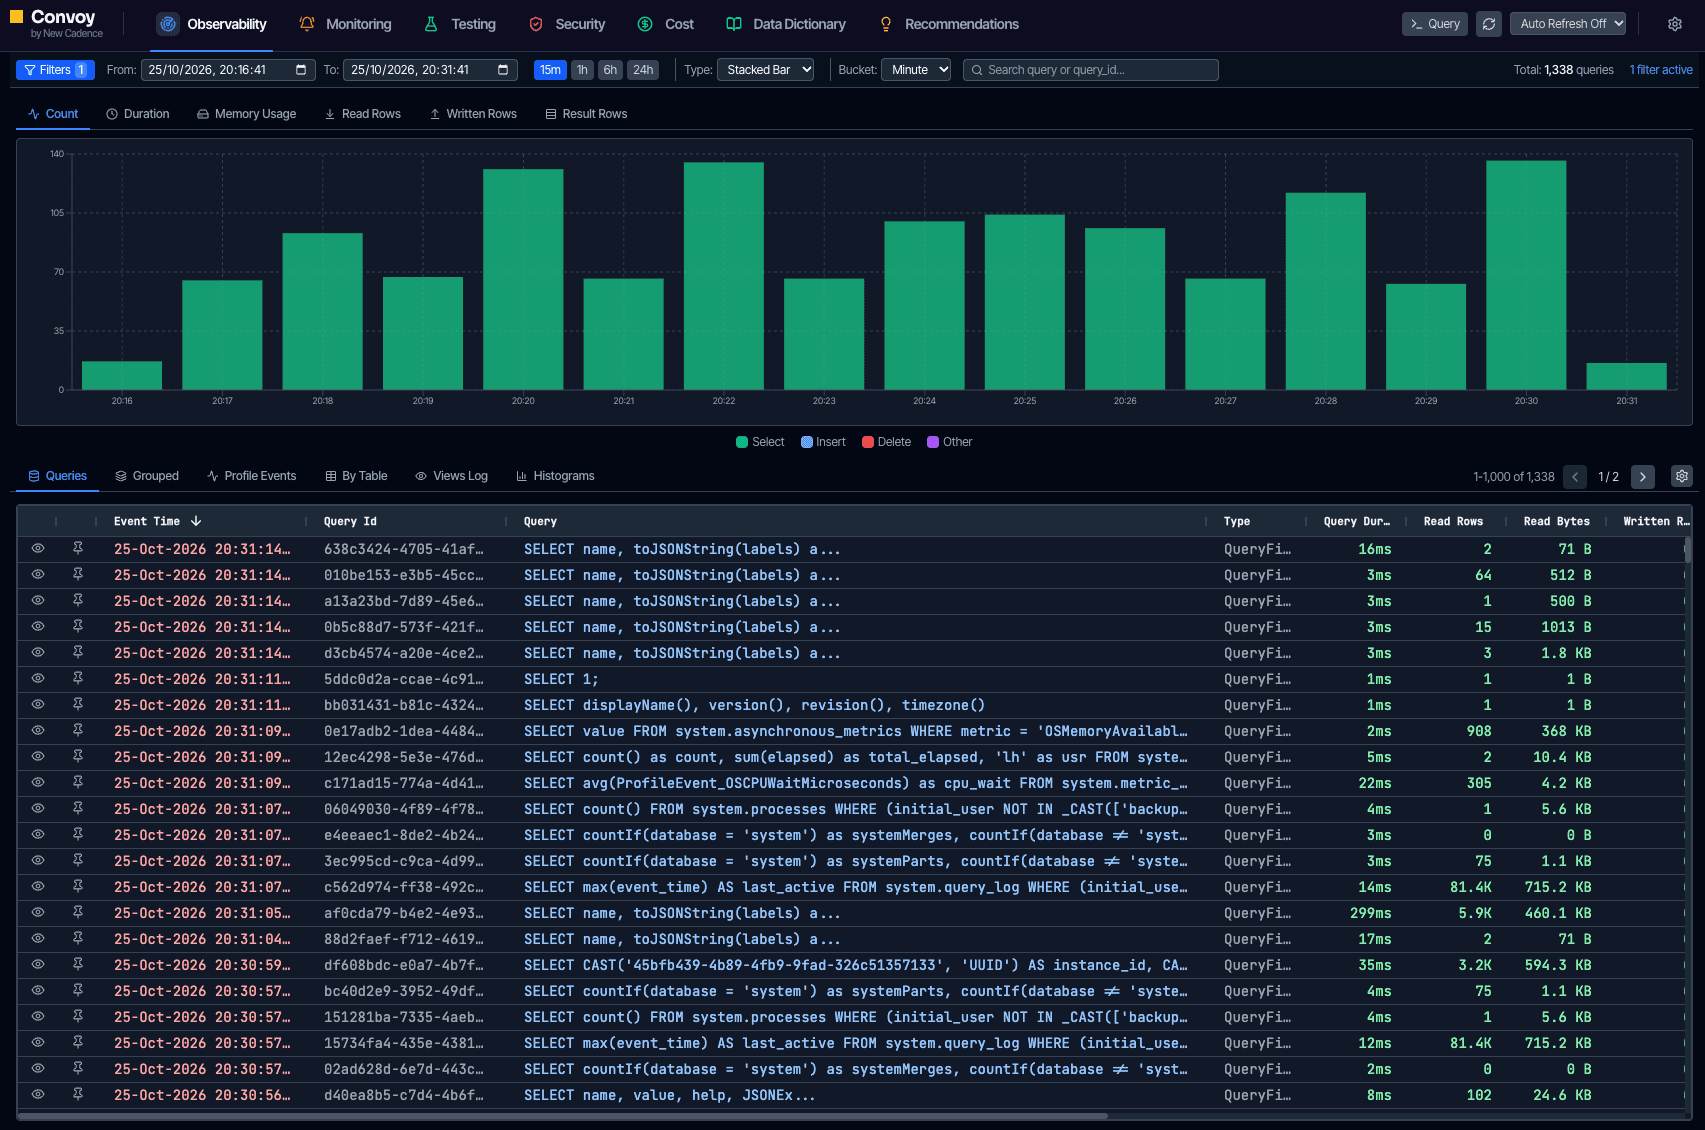
Task: Open the chart Type dropdown
Action: 765,70
